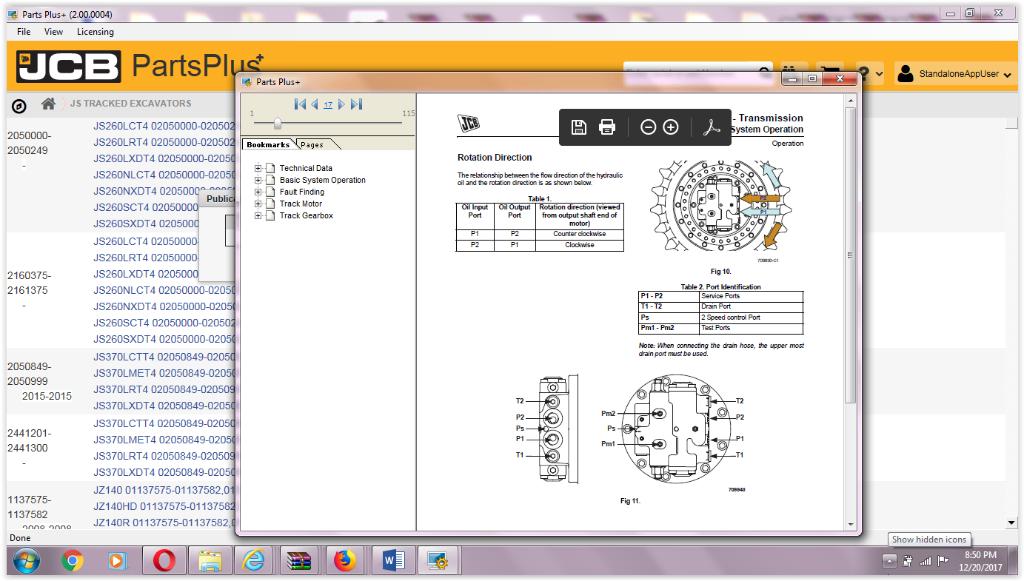Open the help question mark dropdown
The image size is (1024, 581).
pyautogui.click(x=870, y=73)
